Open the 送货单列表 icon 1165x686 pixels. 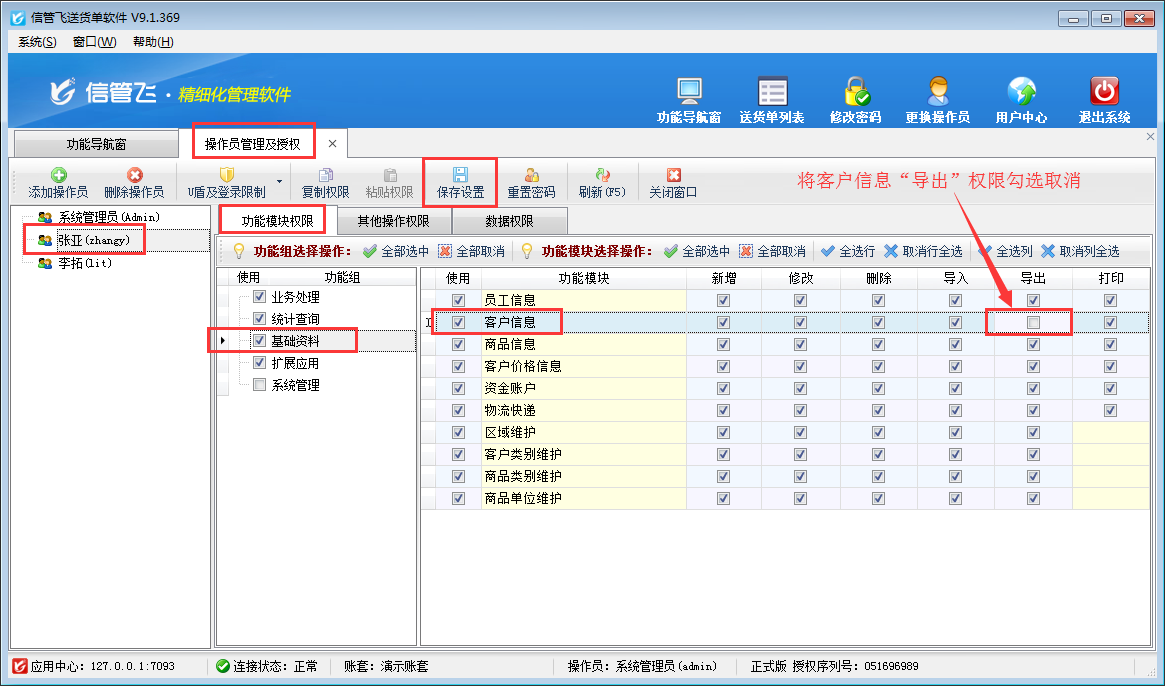(x=772, y=92)
